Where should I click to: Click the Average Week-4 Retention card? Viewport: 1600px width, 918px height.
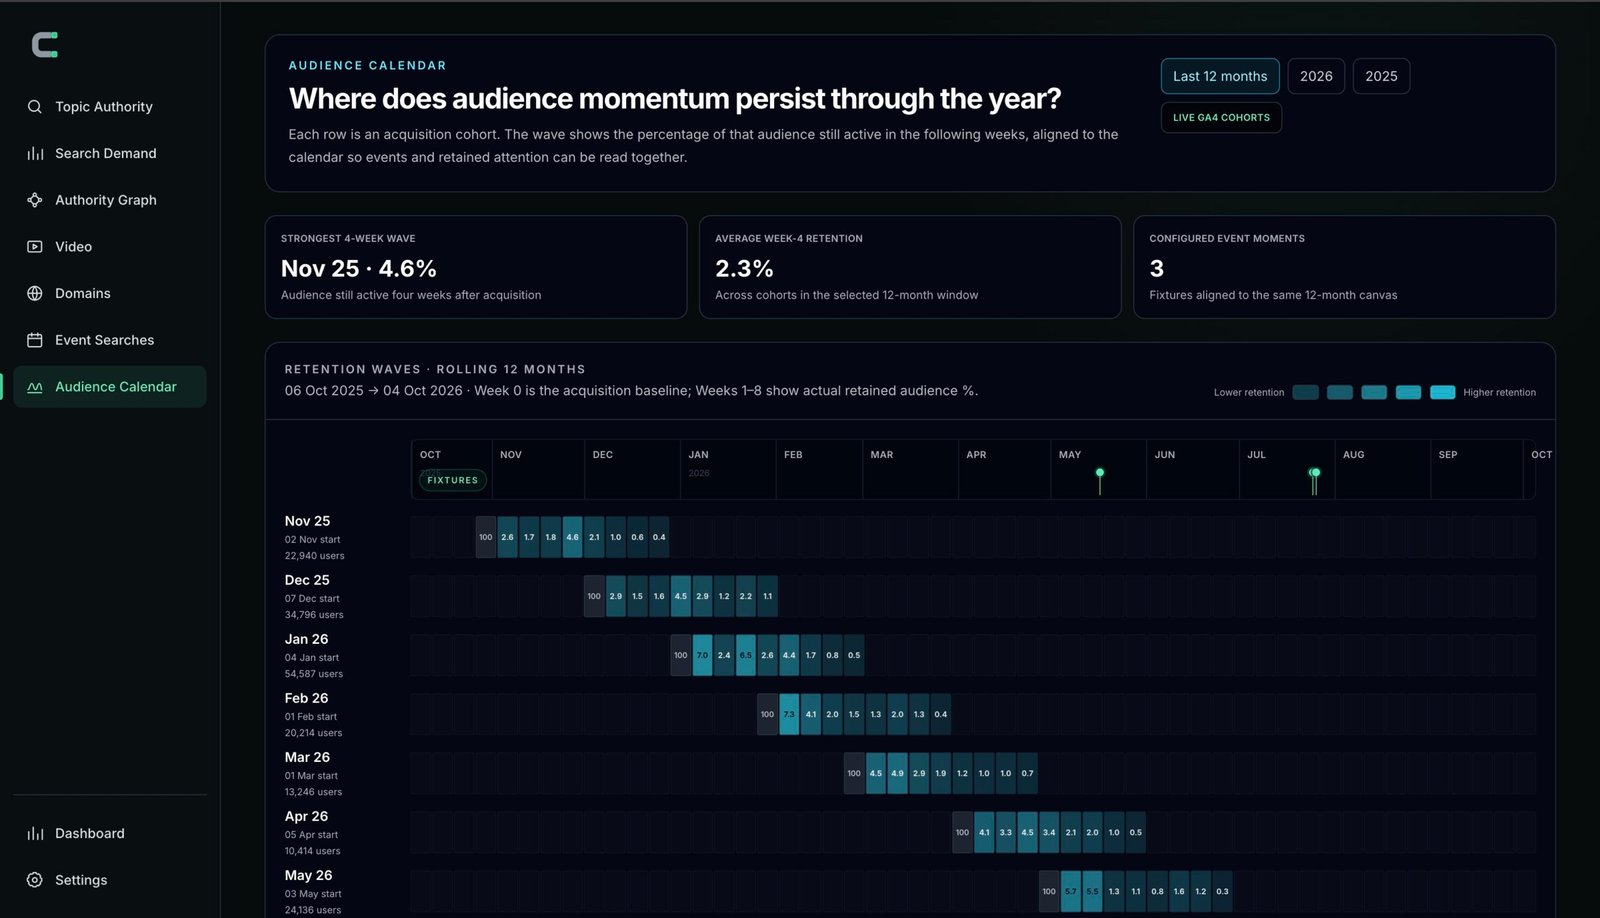click(910, 267)
